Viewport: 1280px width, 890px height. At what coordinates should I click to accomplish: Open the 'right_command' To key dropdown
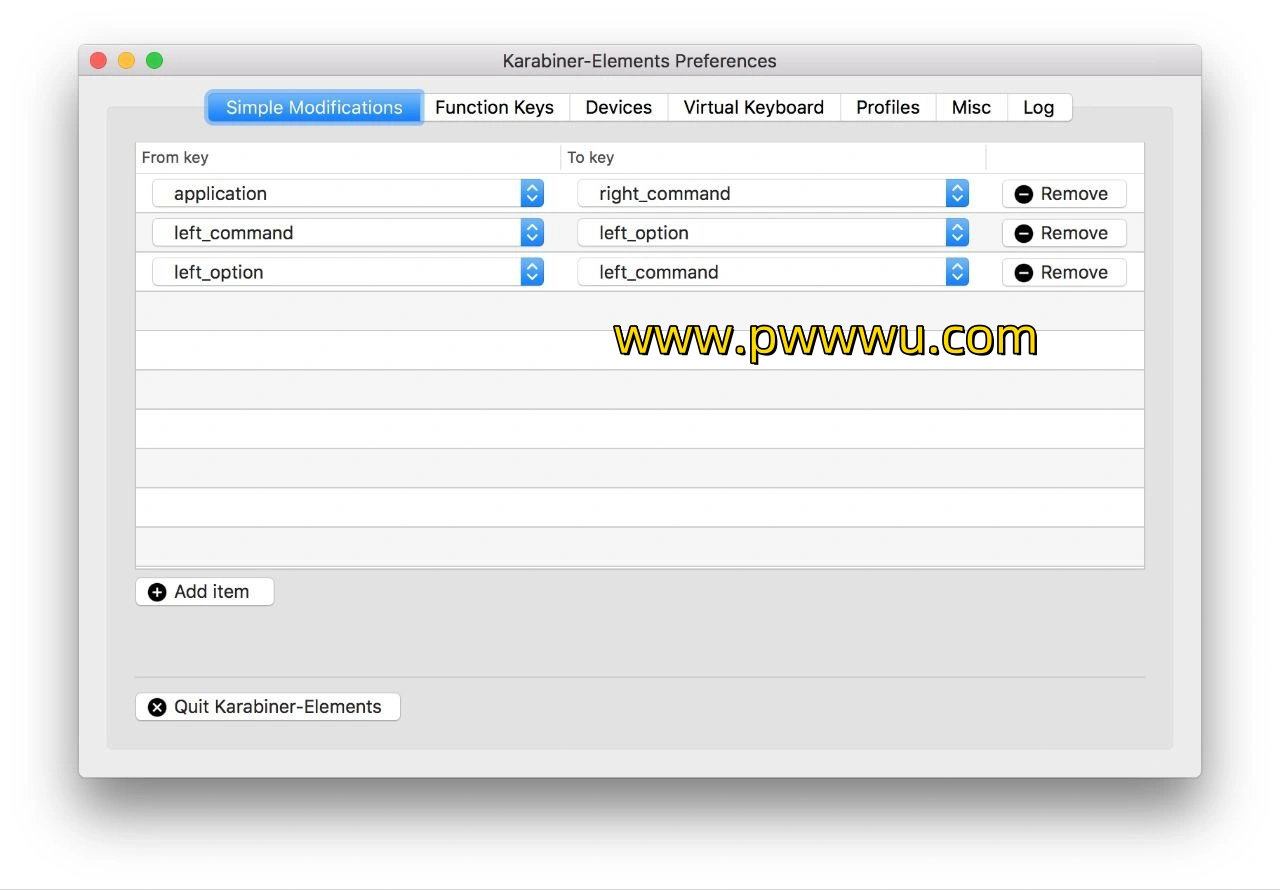coord(773,193)
